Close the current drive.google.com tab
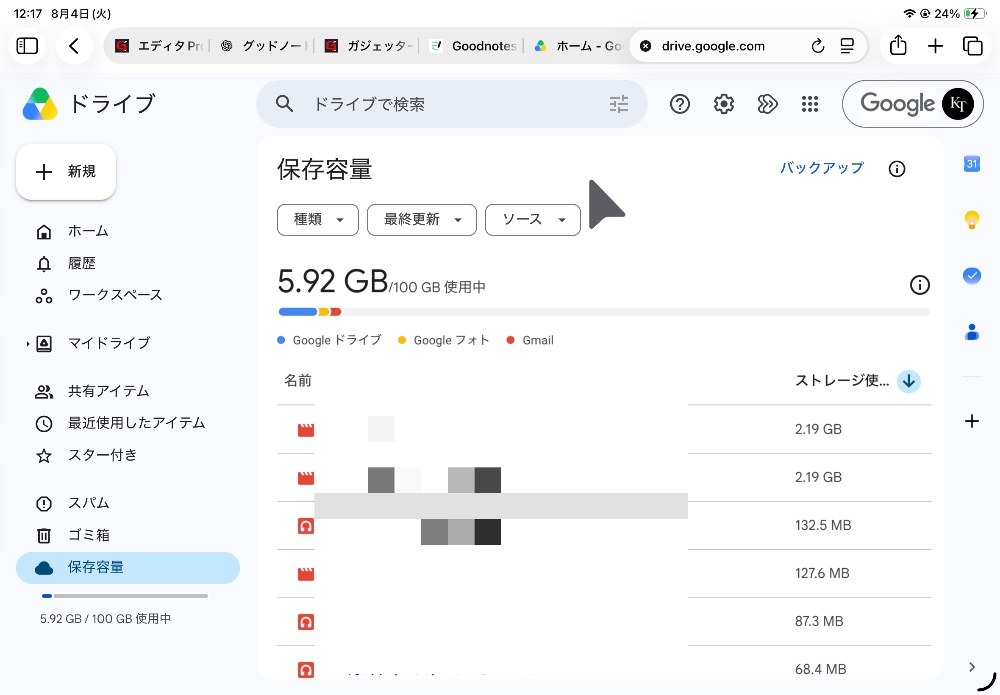The image size is (1000, 695). point(645,46)
